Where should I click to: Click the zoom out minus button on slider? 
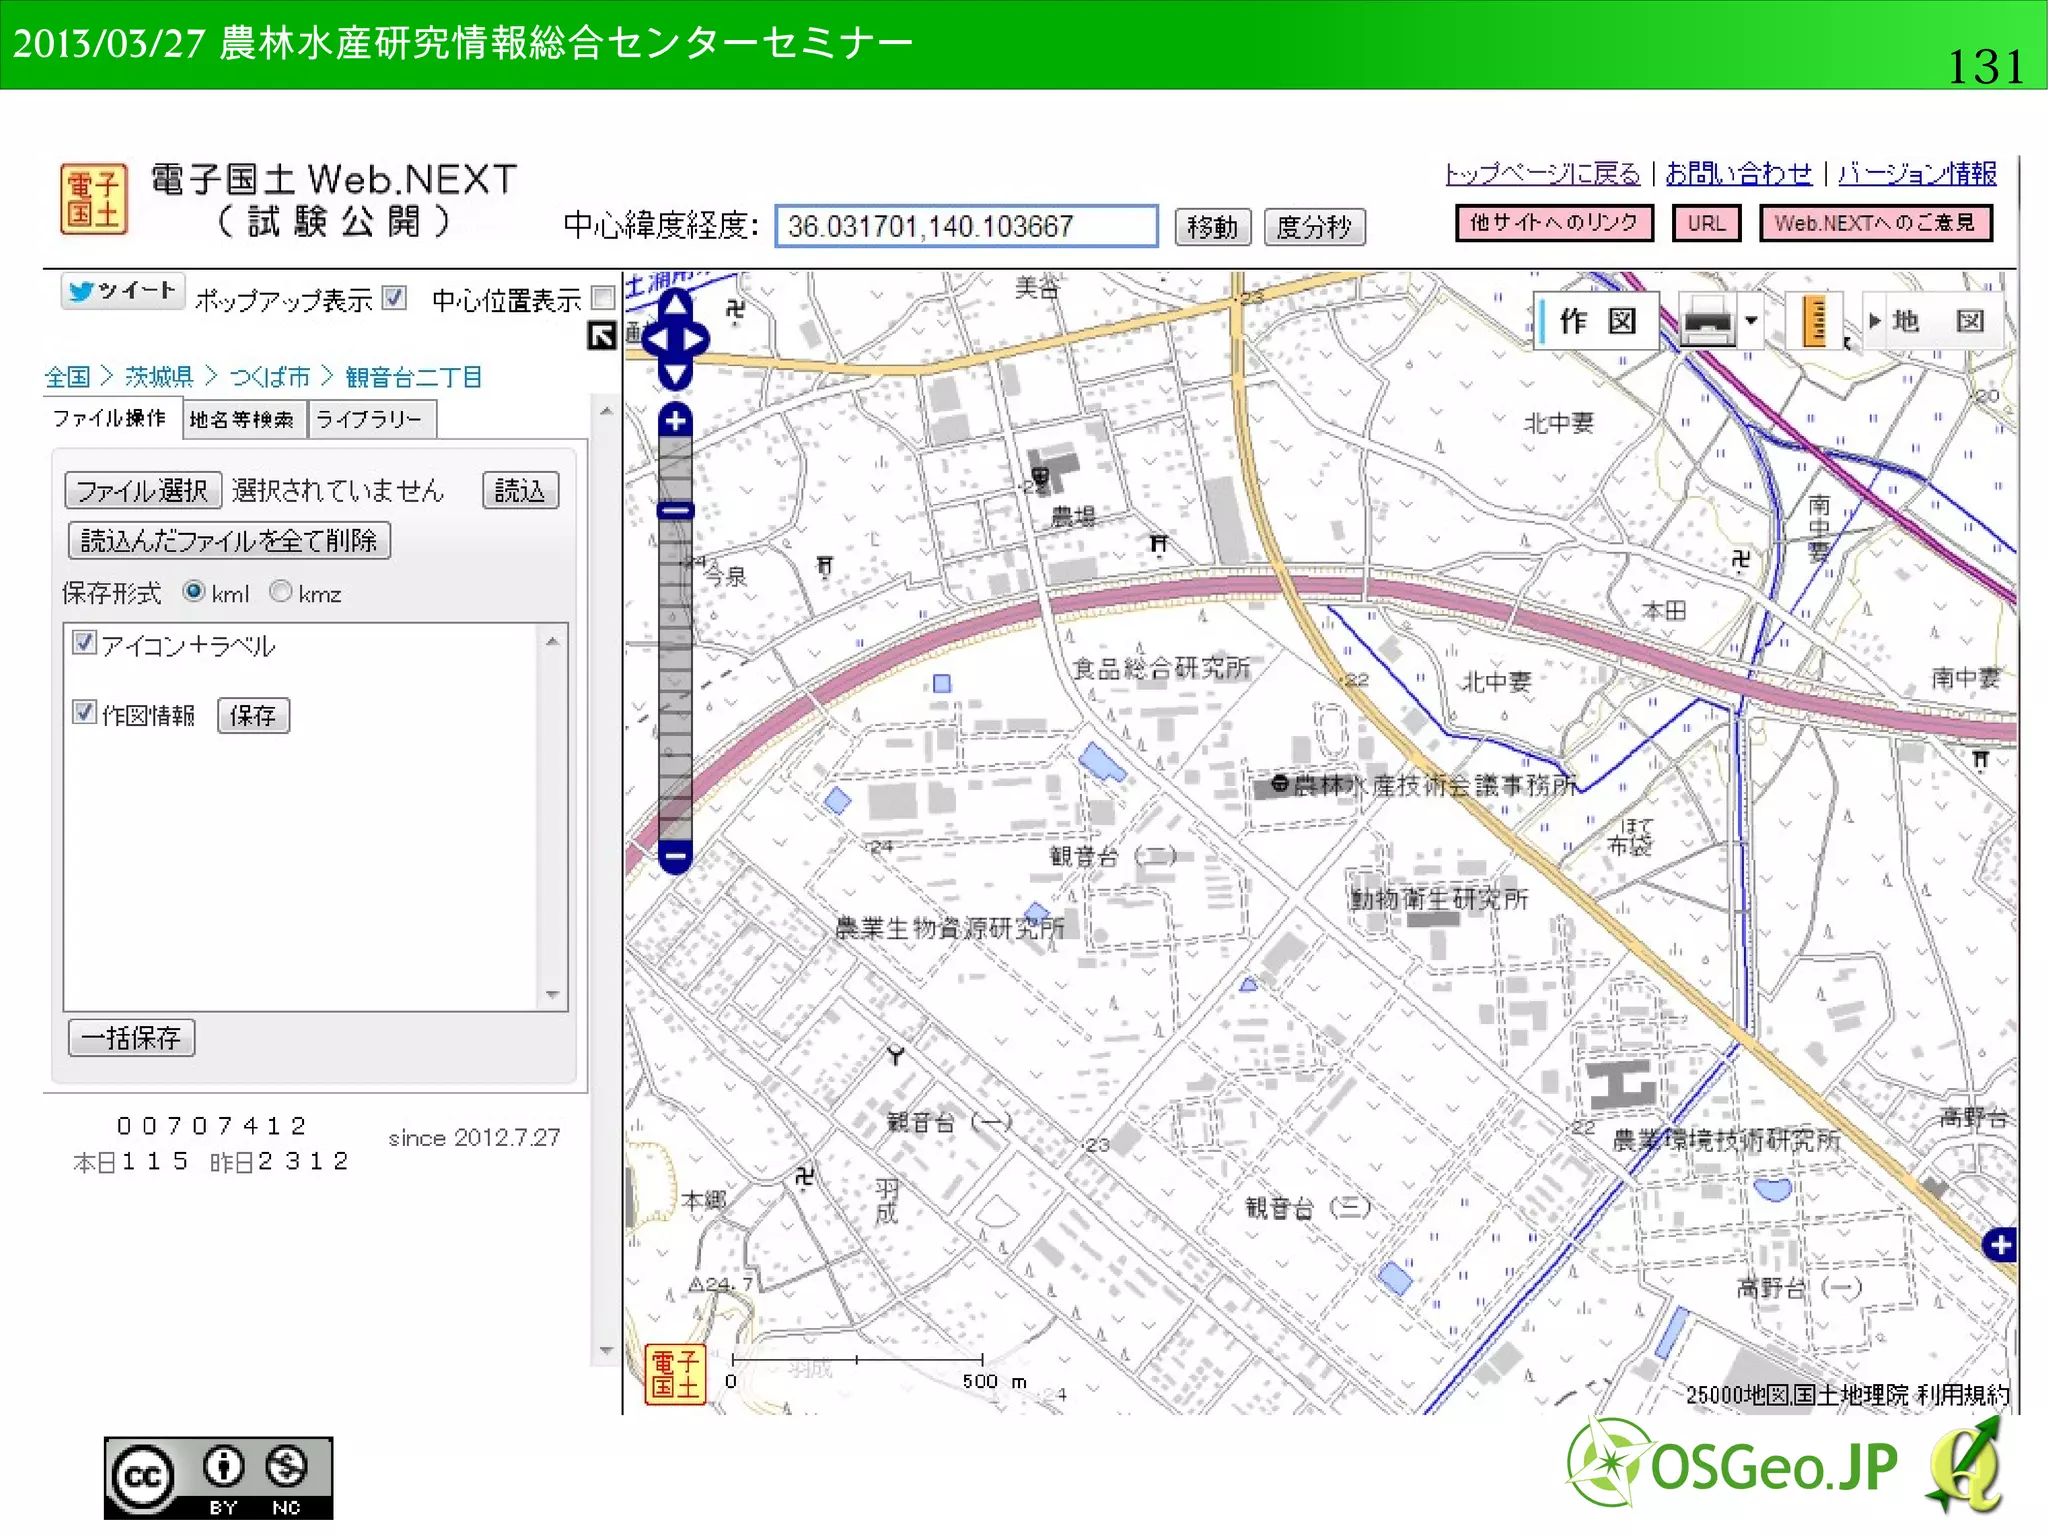[676, 857]
